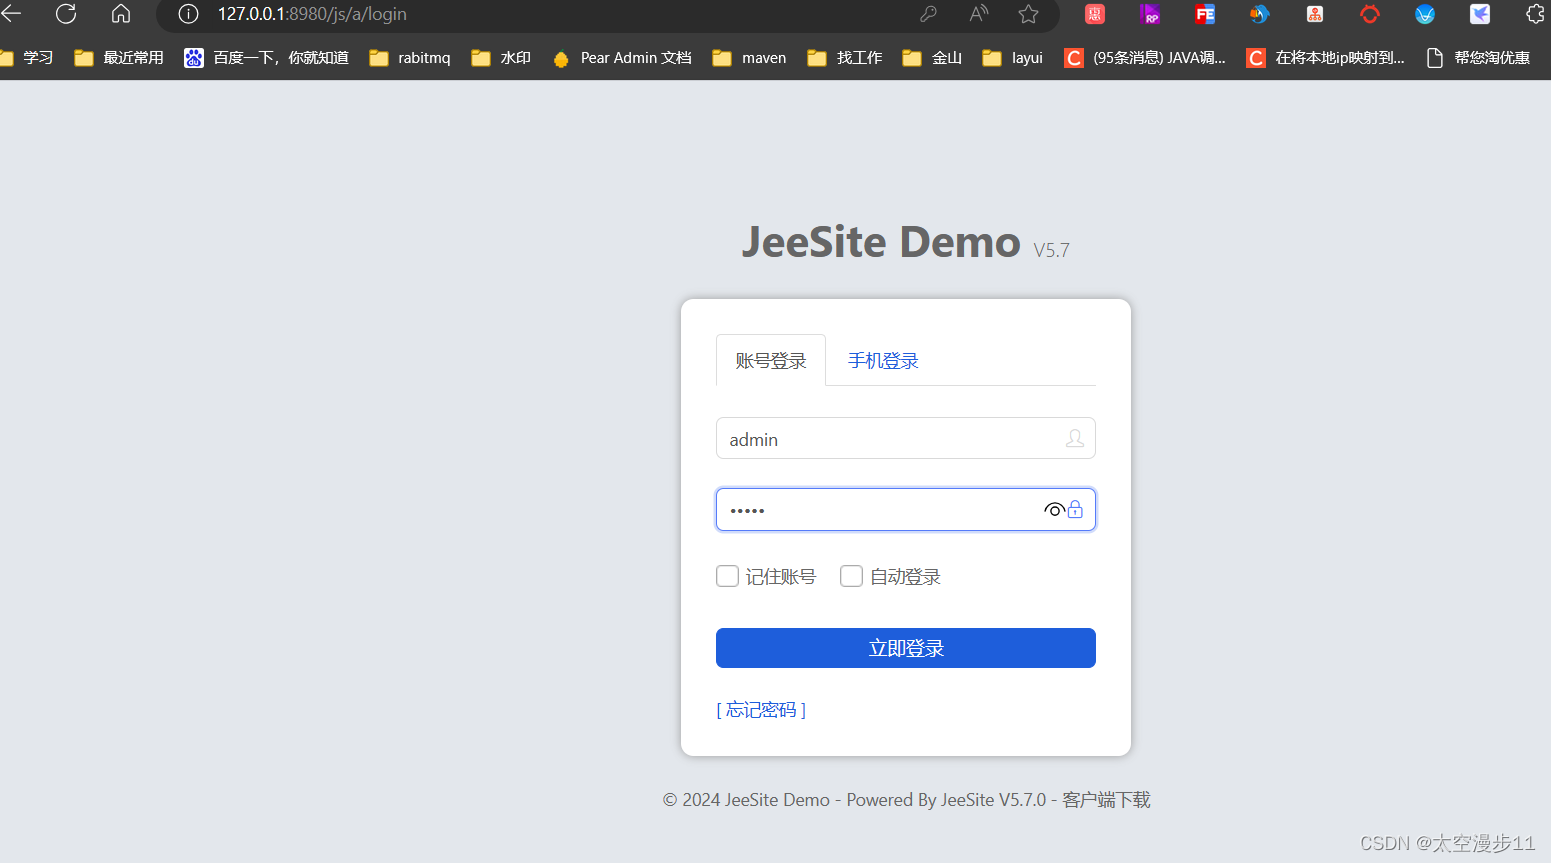Open the (95条消息) JAVA bookmark
1551x863 pixels.
[x=1145, y=58]
